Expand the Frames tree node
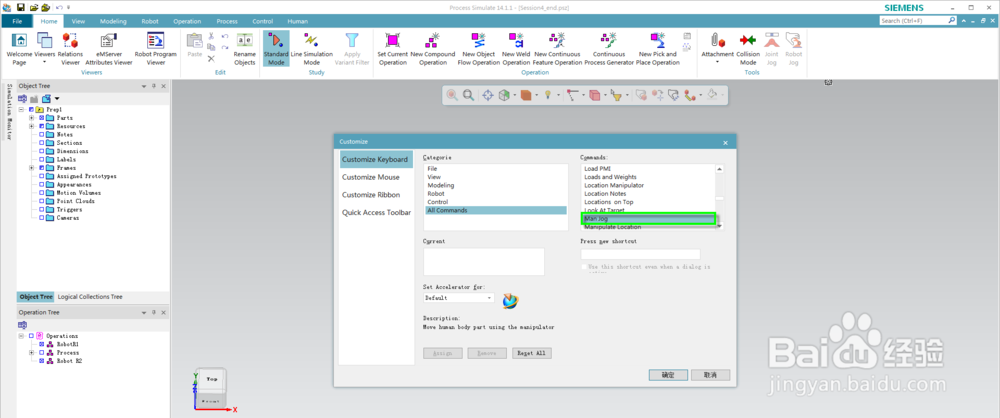 [31, 168]
